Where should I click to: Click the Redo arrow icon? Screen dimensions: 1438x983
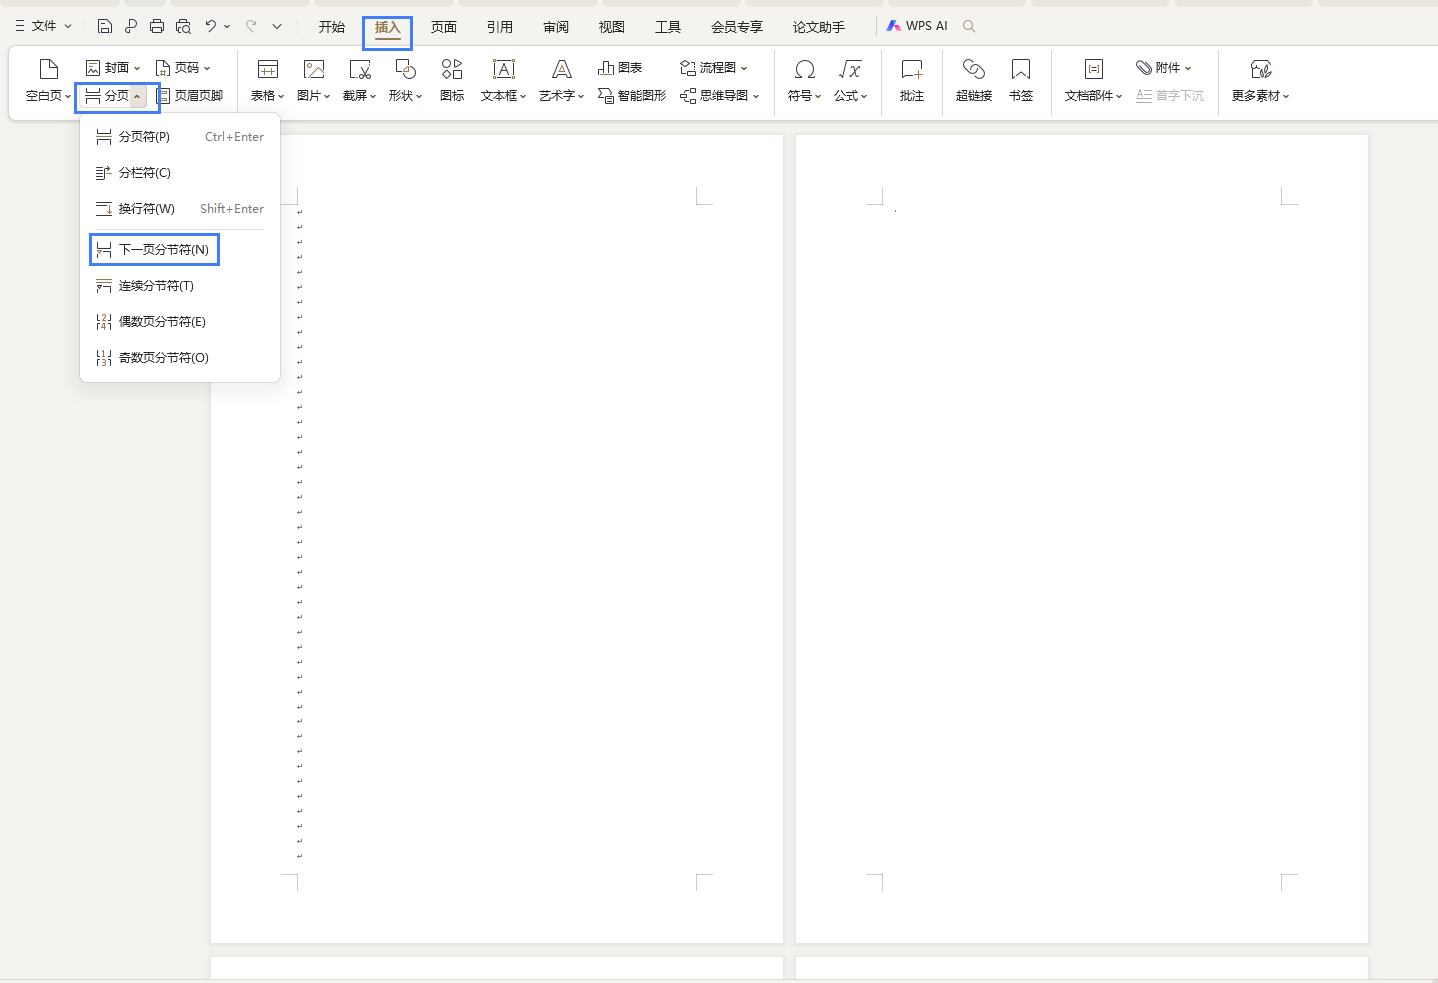251,26
